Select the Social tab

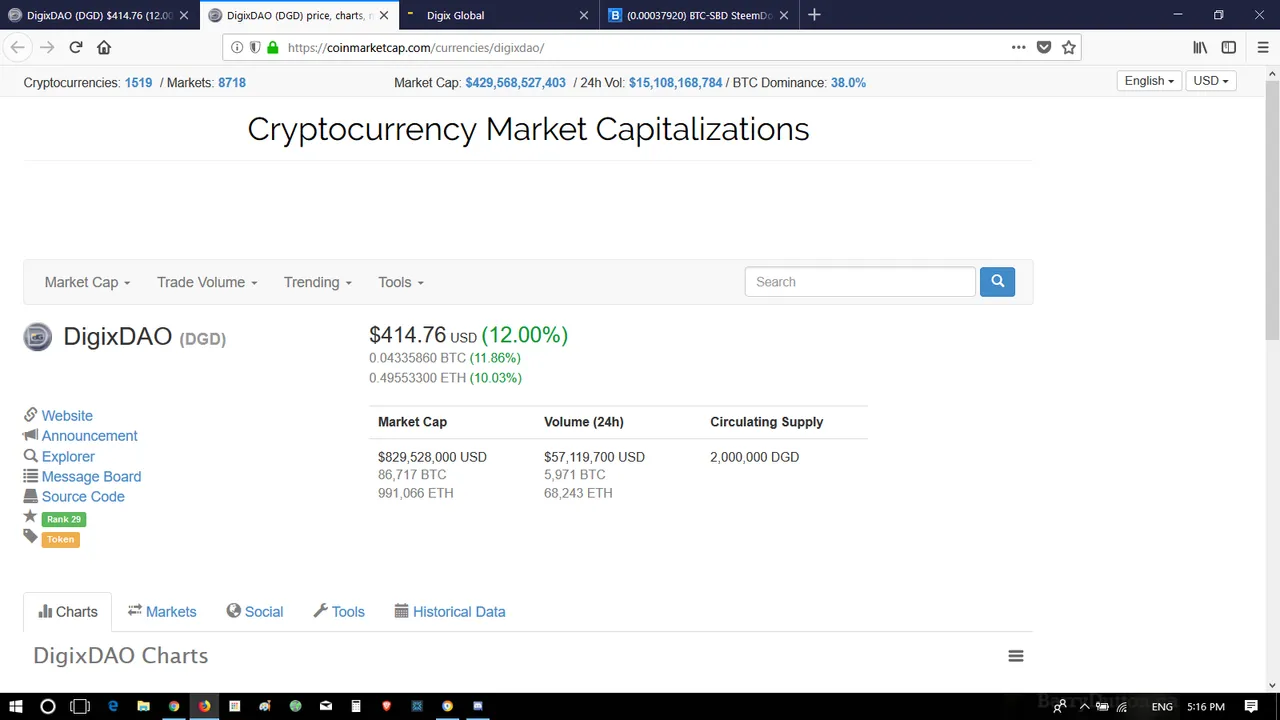tap(255, 612)
